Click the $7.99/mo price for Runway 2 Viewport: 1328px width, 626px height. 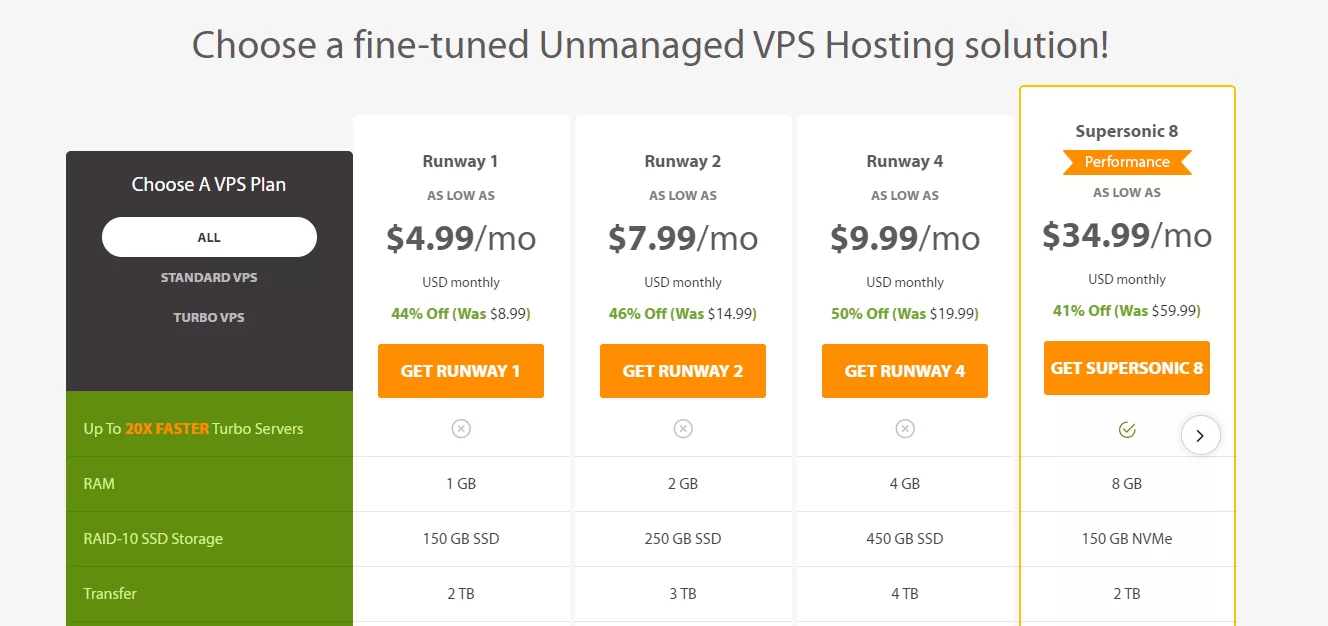[x=683, y=238]
